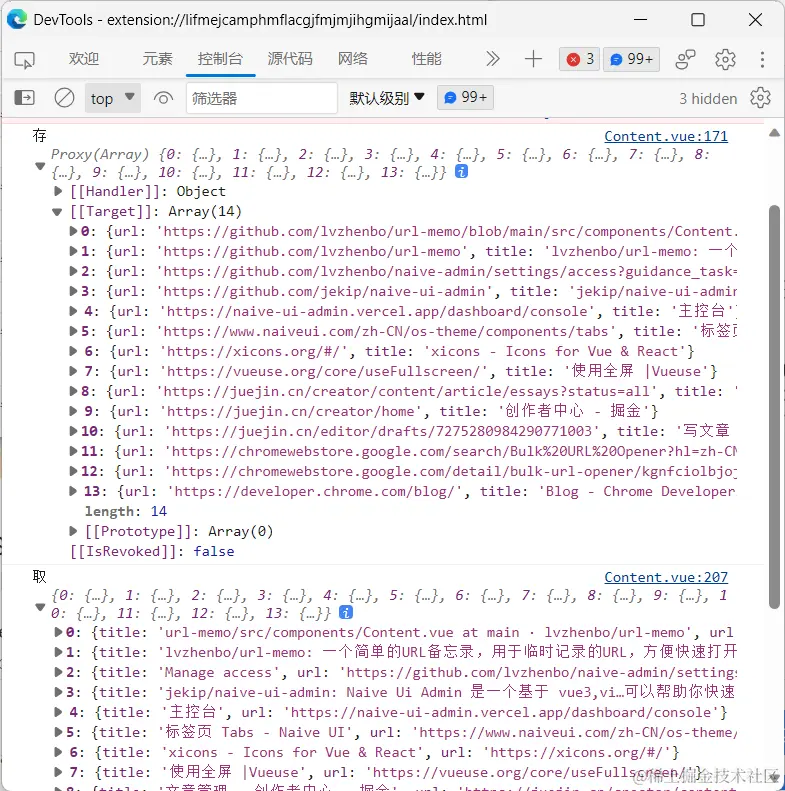Viewport: 785px width, 791px height.
Task: Clear the console with the ban icon
Action: tap(64, 97)
